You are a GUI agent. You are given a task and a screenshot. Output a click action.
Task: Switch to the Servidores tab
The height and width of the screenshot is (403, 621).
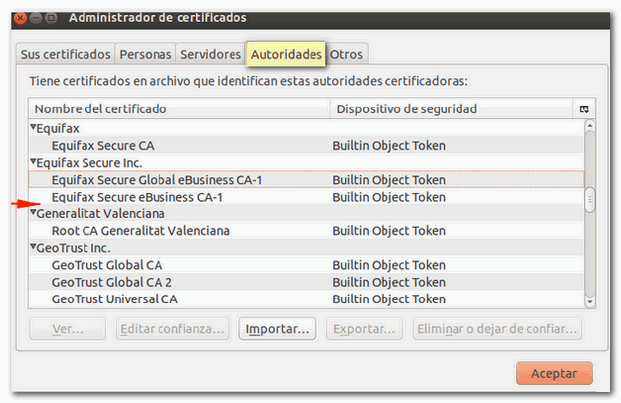[212, 54]
